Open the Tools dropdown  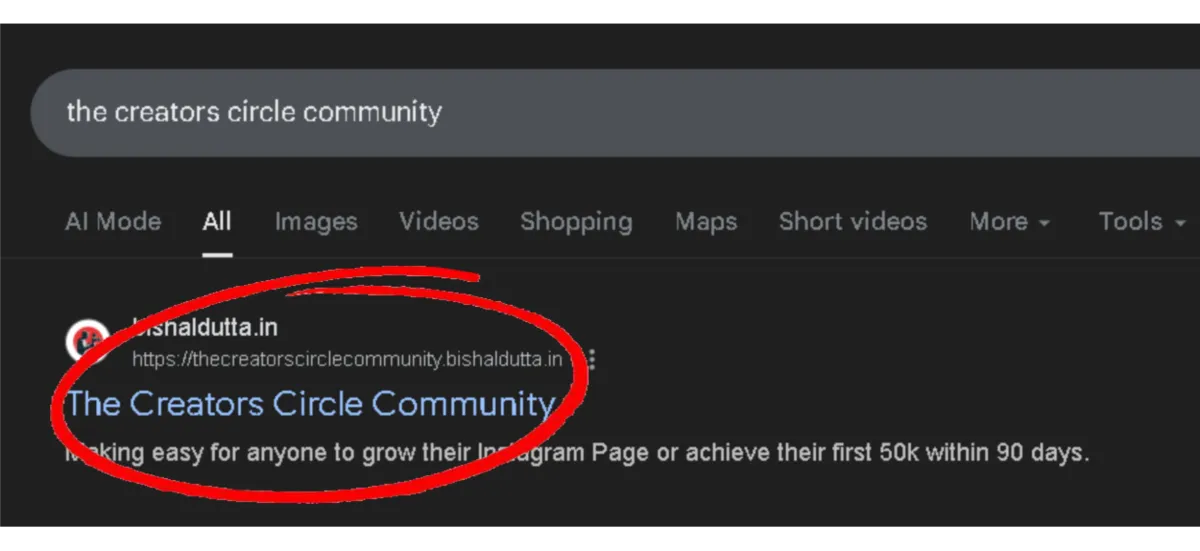[1142, 222]
